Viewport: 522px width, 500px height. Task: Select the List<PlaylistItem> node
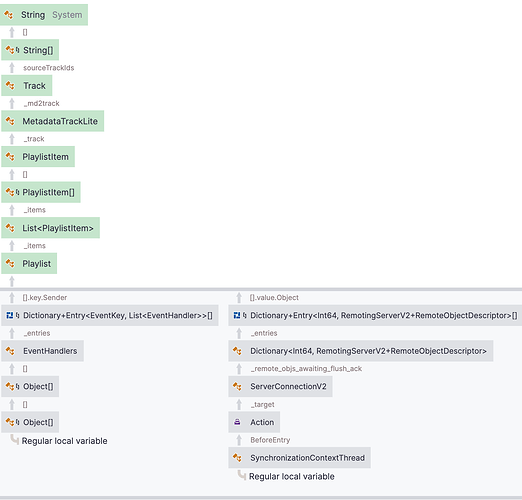(50, 228)
